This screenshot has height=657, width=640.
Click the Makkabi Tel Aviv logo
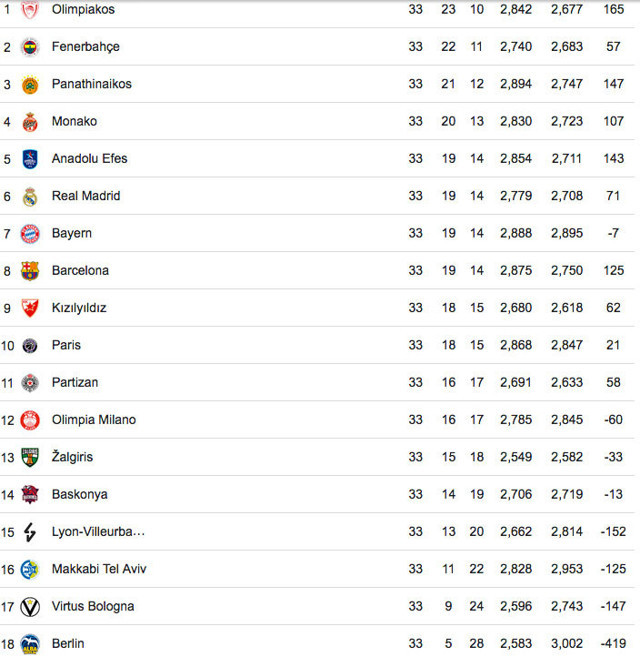coord(30,569)
